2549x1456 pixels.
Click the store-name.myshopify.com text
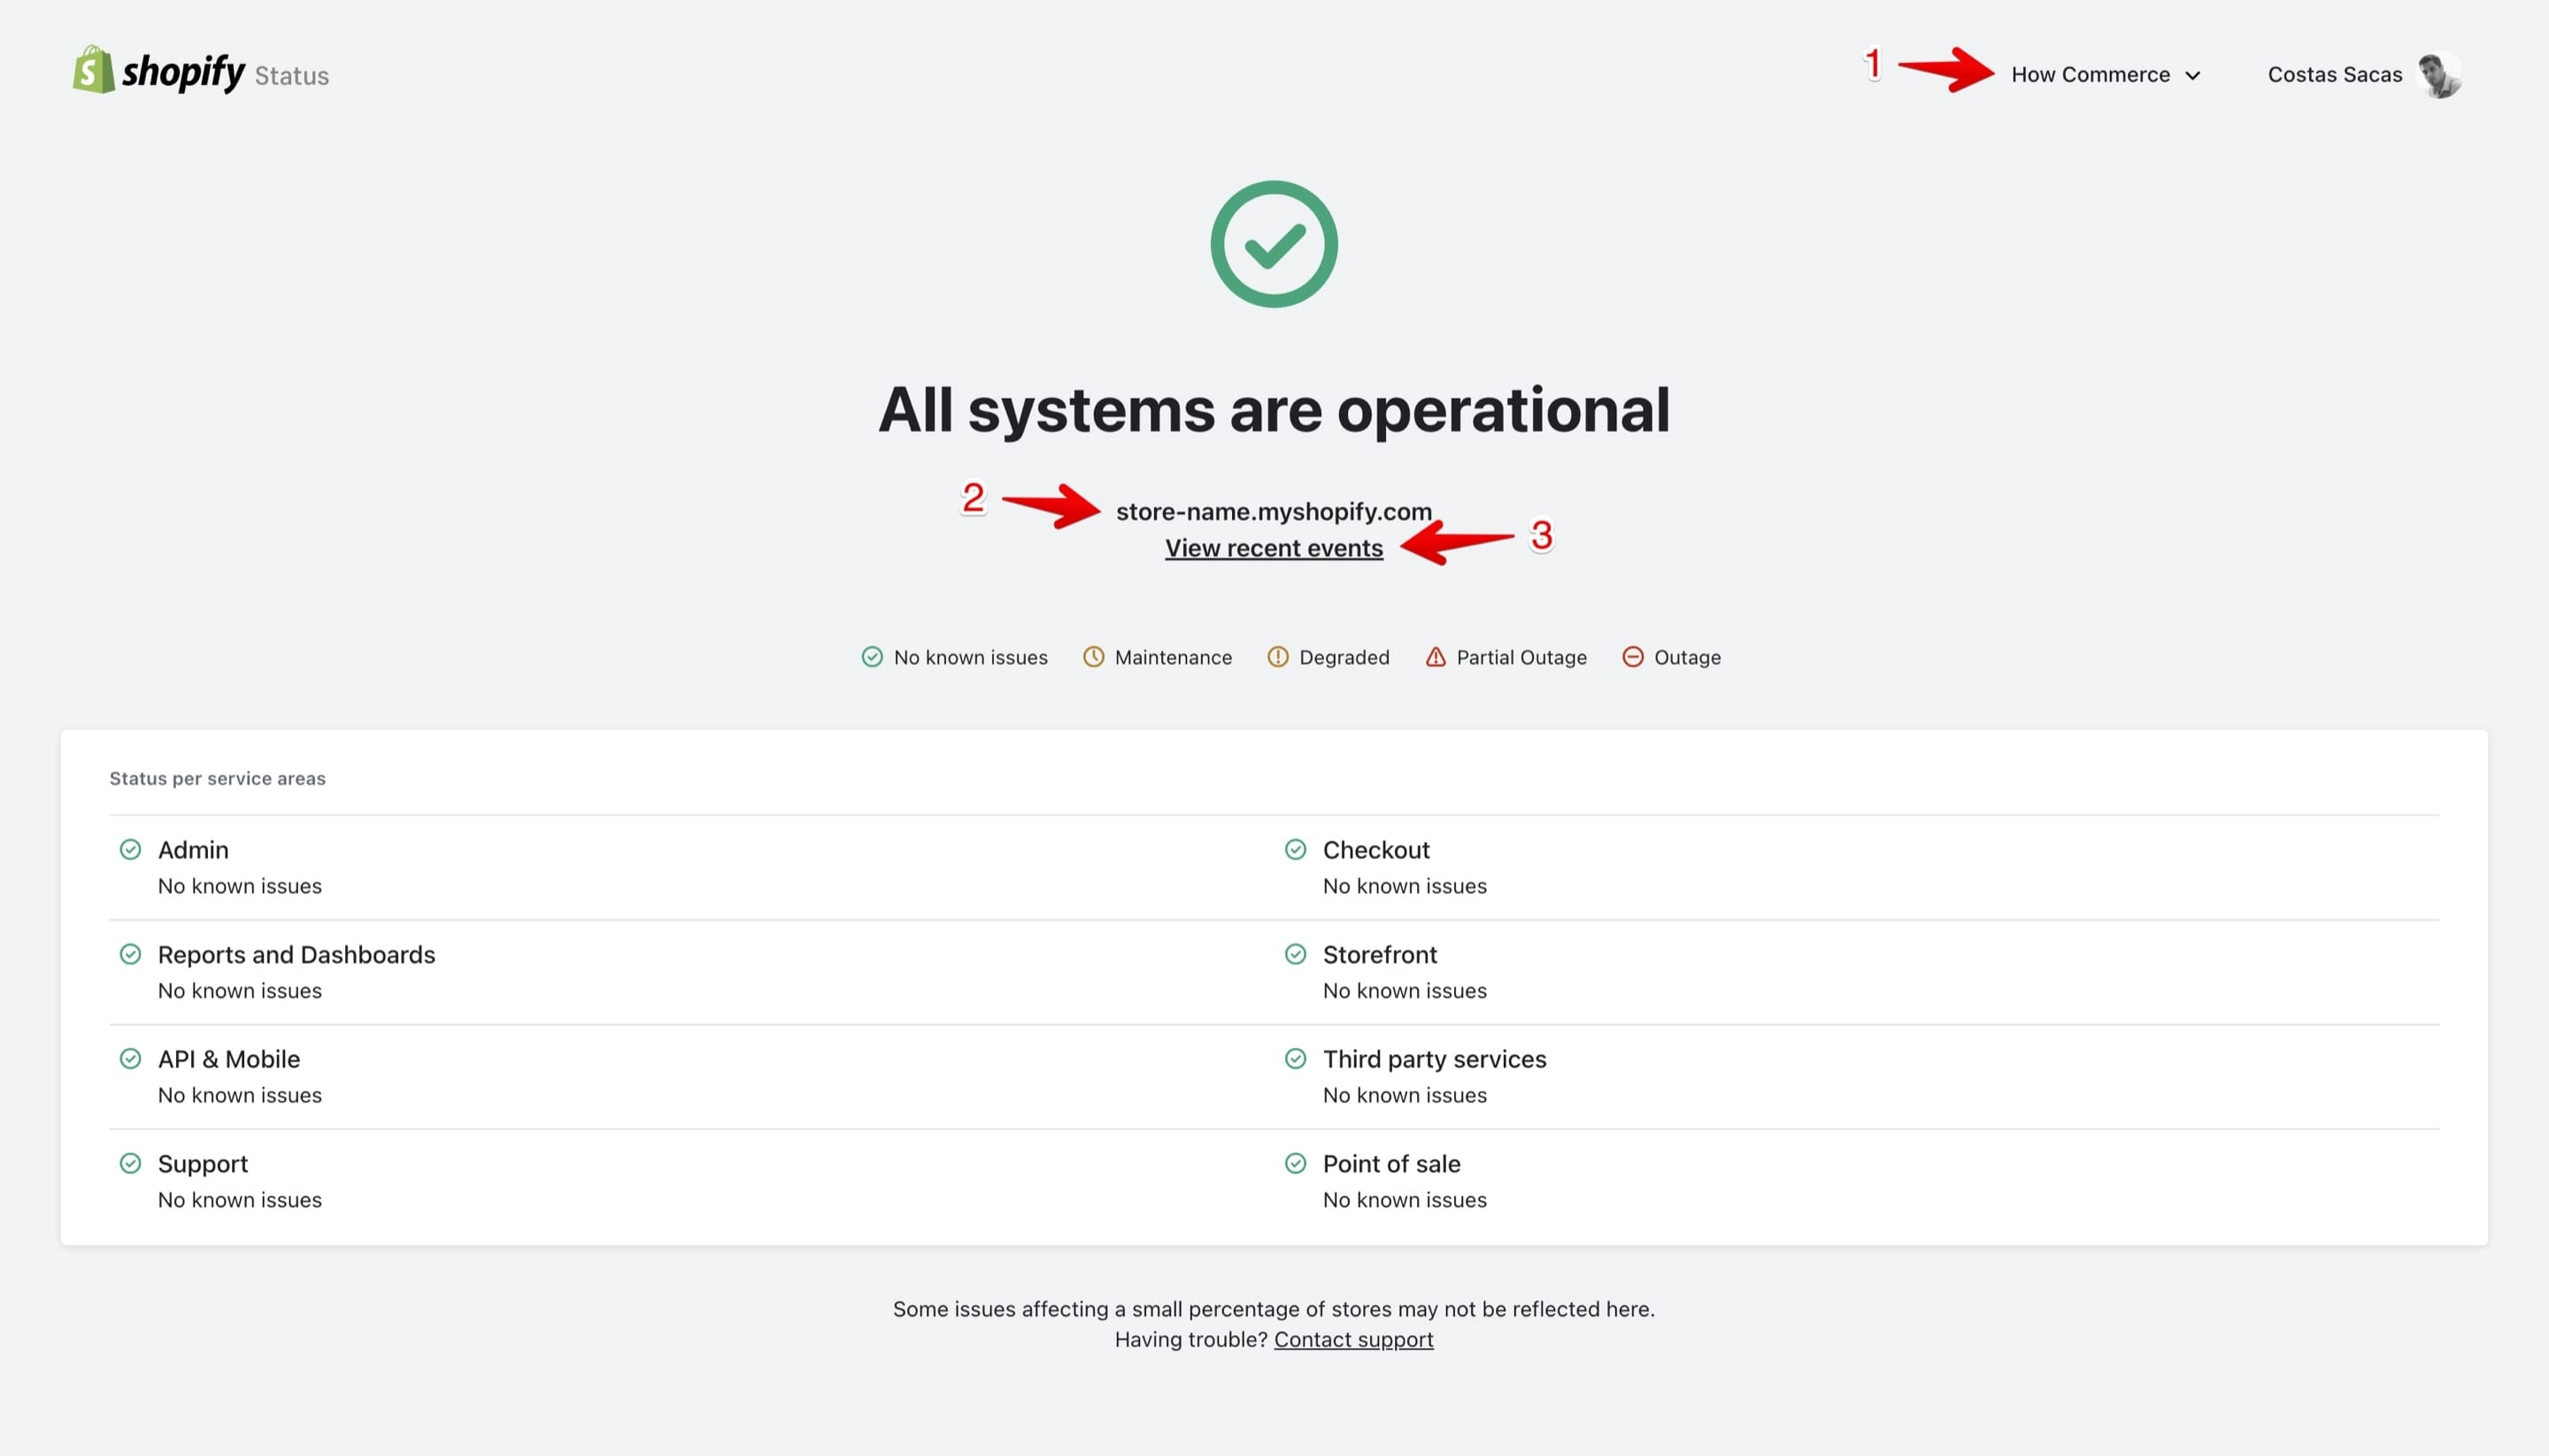tap(1274, 511)
